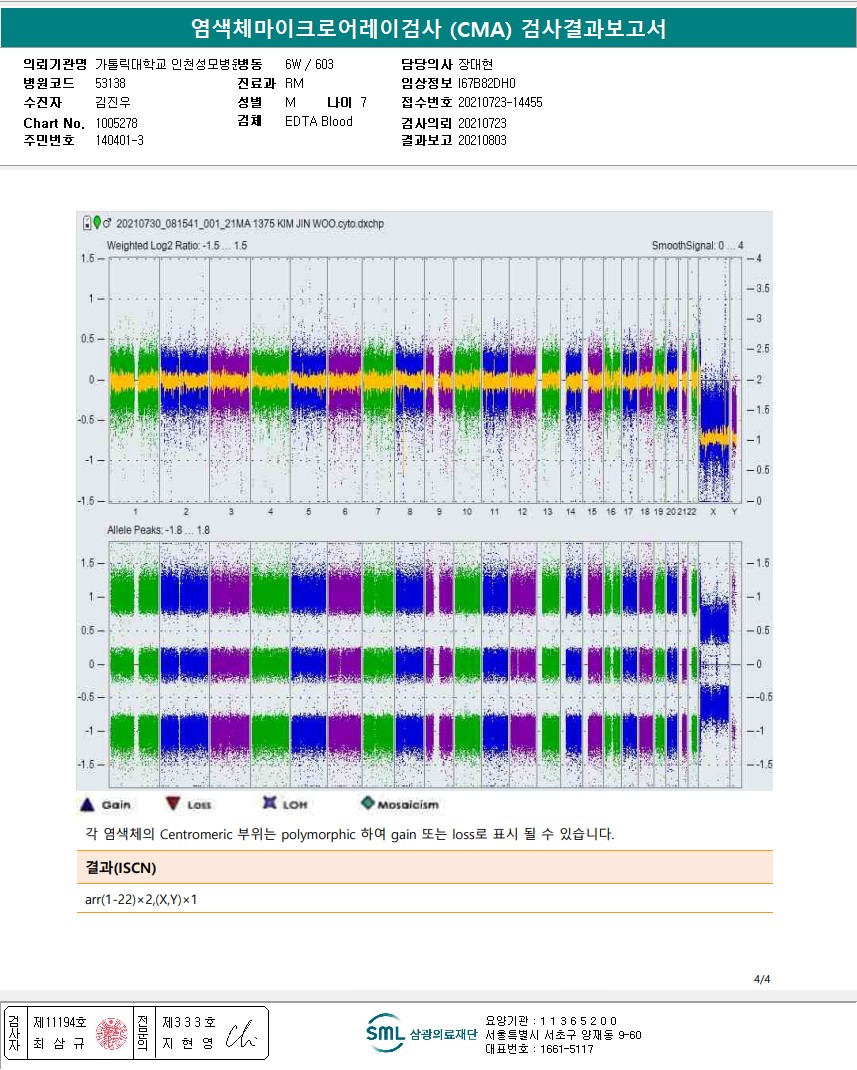This screenshot has height=1070, width=857.
Task: Select the chart filename ending in WOO.cyto.dxchp
Action: [250, 223]
